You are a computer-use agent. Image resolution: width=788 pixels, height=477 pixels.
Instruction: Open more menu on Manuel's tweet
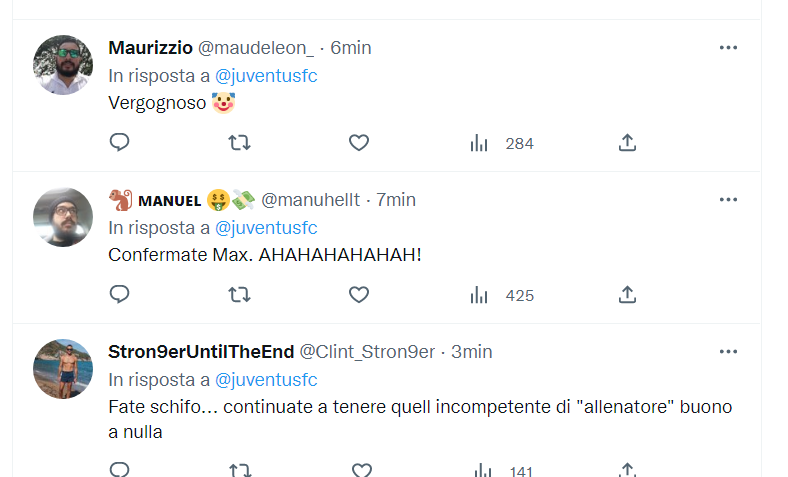click(x=728, y=200)
